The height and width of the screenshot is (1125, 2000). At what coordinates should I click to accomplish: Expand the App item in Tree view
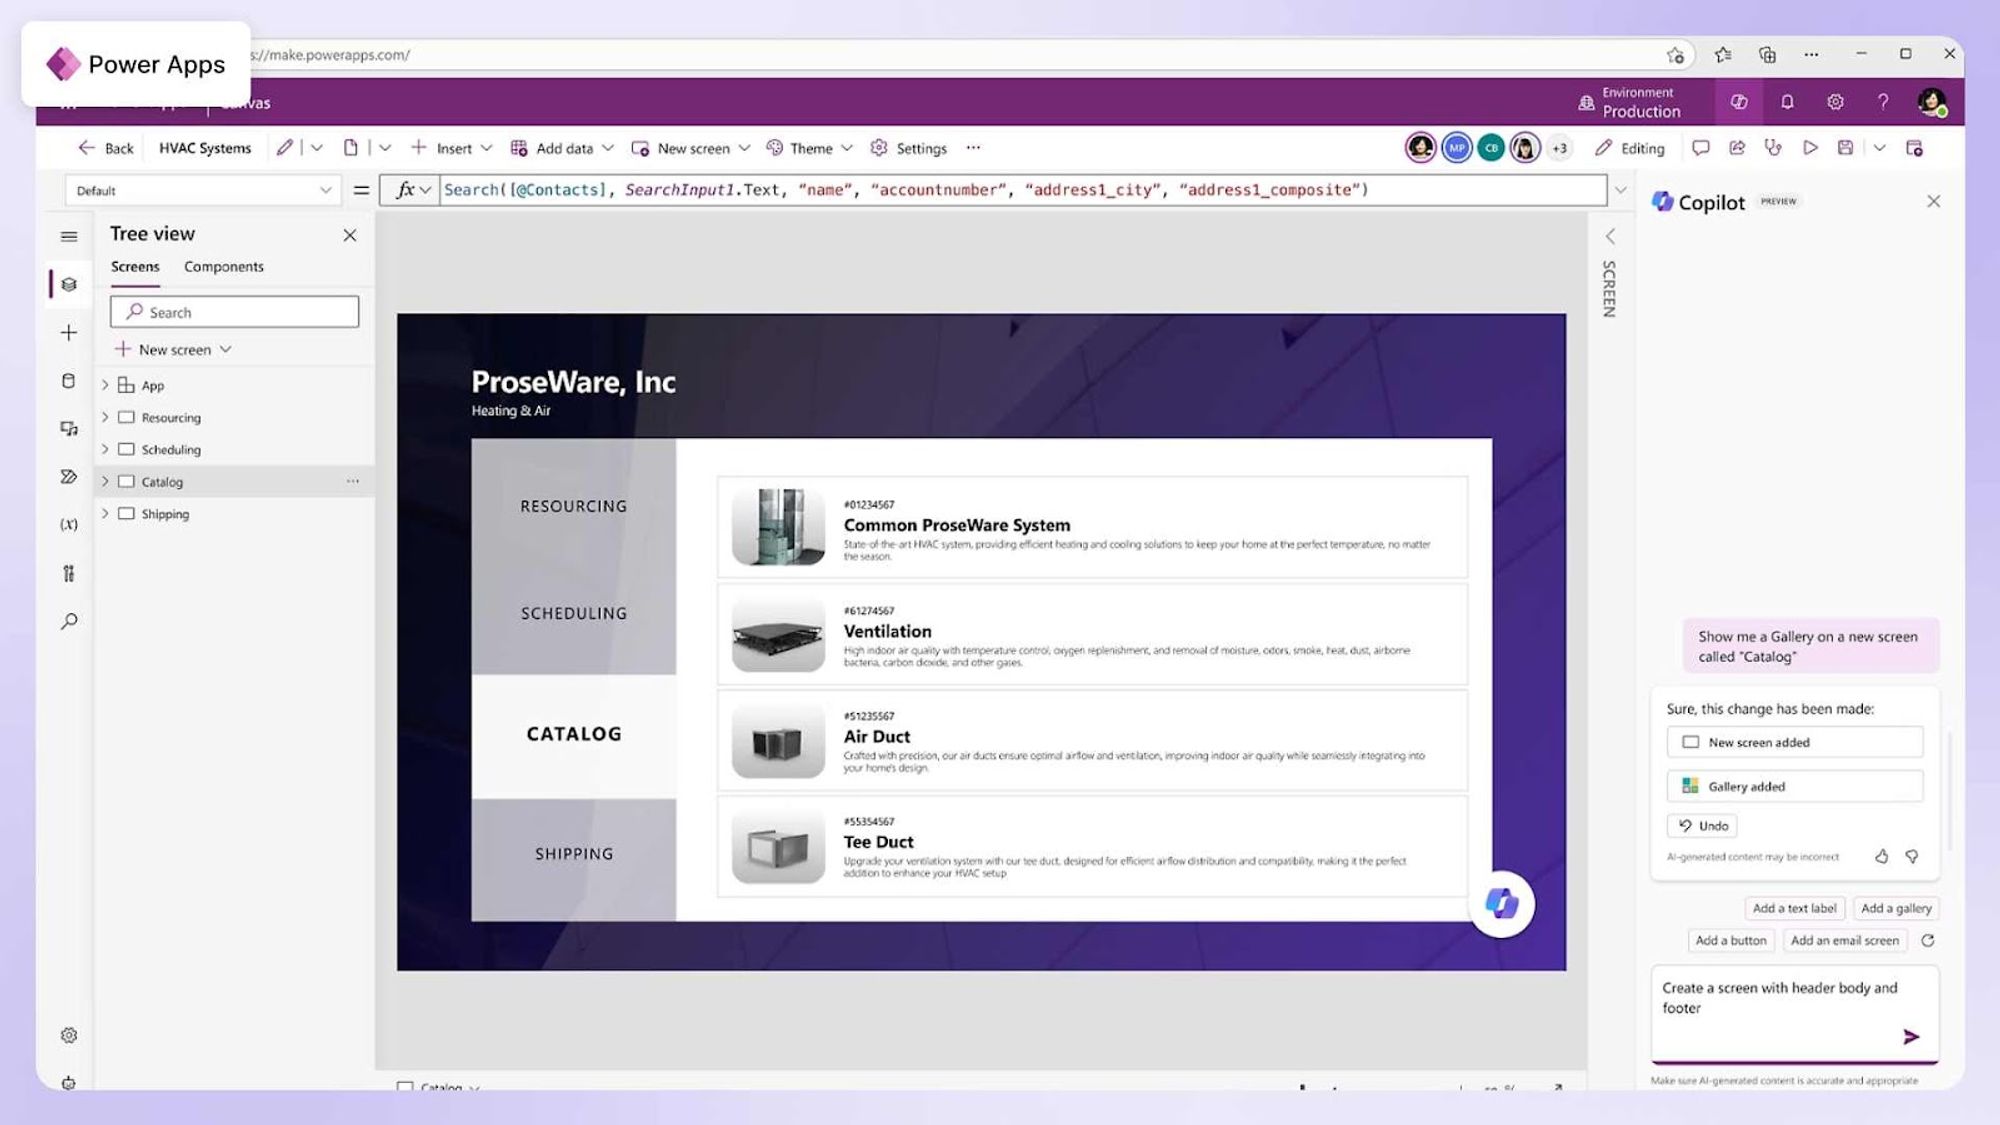(105, 385)
